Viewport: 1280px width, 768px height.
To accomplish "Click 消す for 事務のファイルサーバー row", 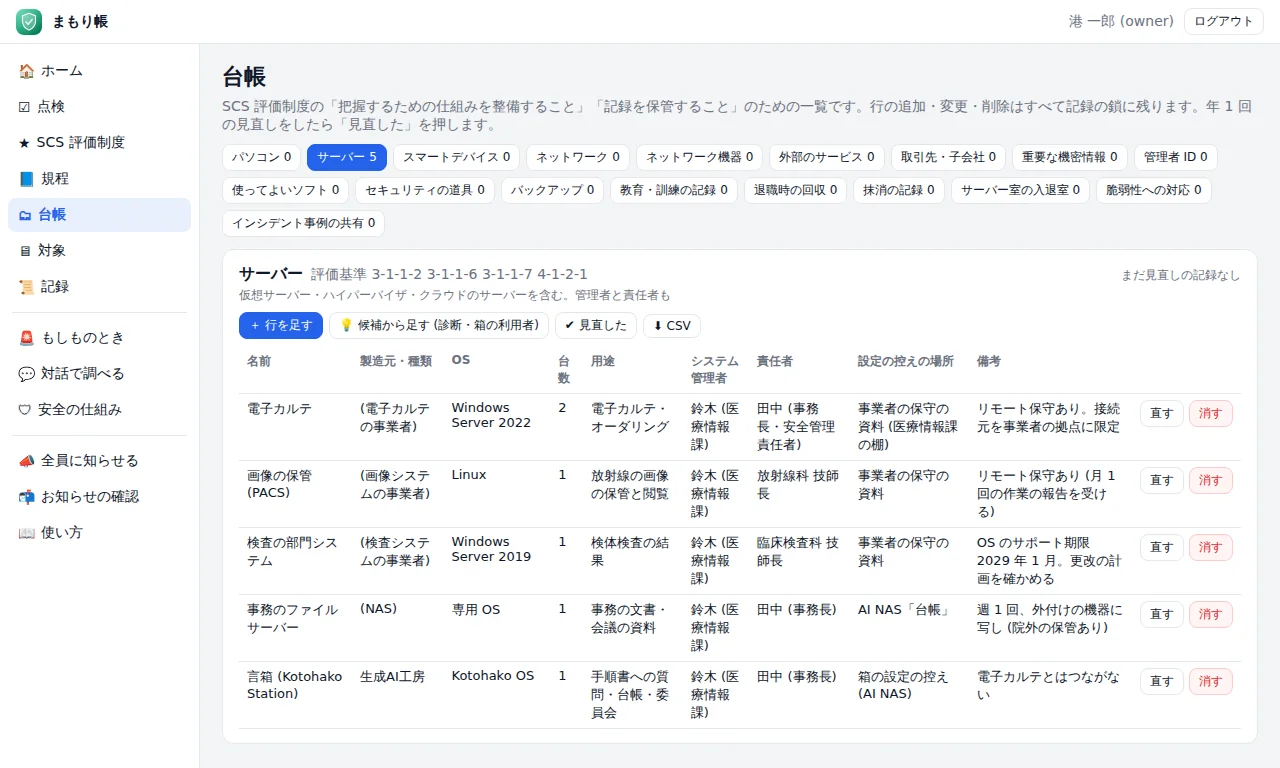I will (x=1211, y=615).
